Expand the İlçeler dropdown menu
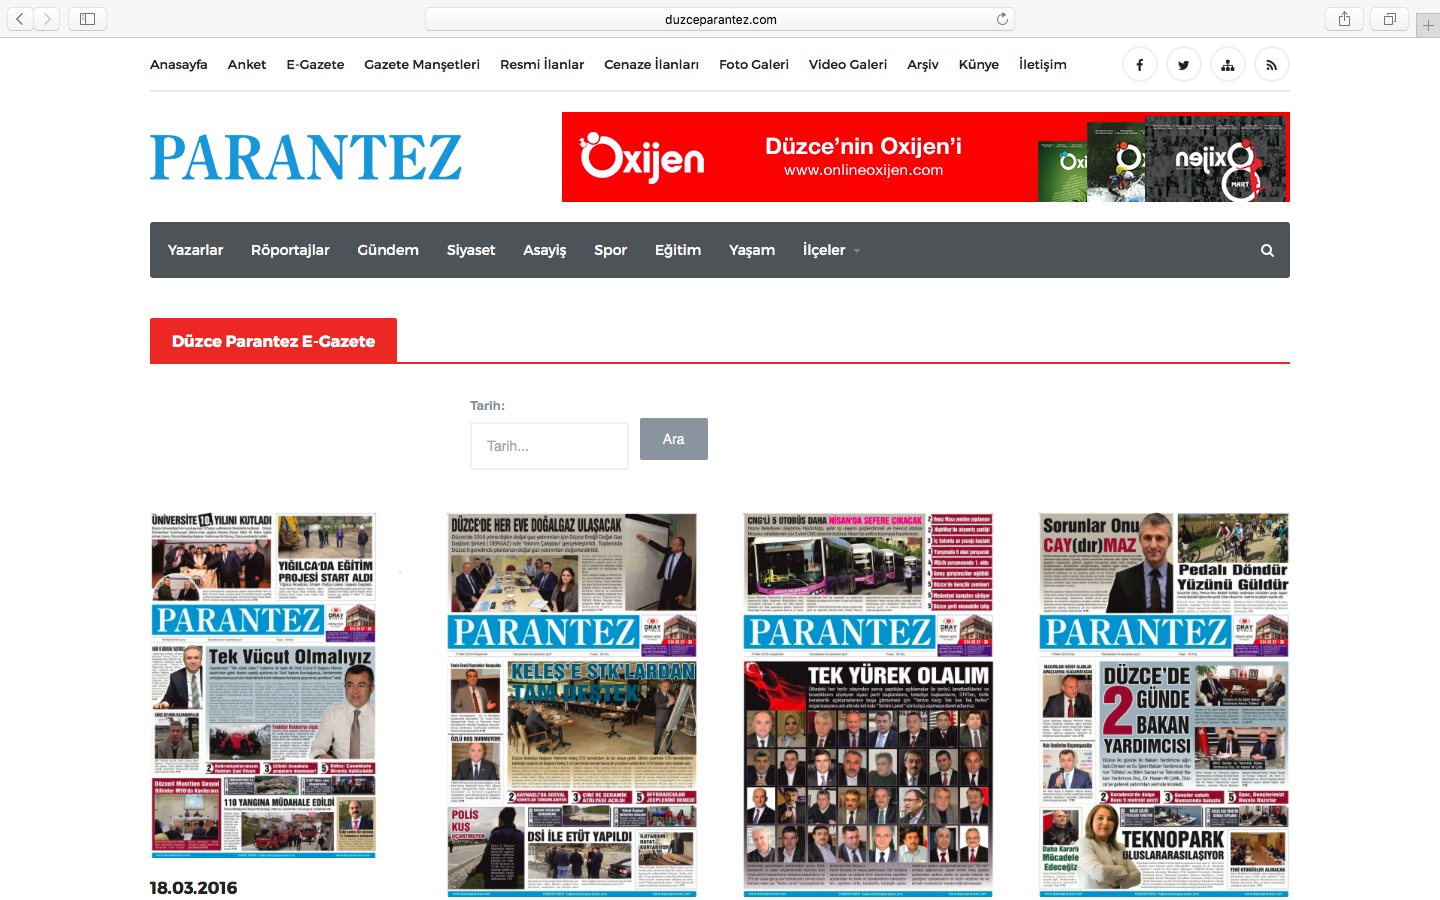1440x900 pixels. [x=831, y=250]
